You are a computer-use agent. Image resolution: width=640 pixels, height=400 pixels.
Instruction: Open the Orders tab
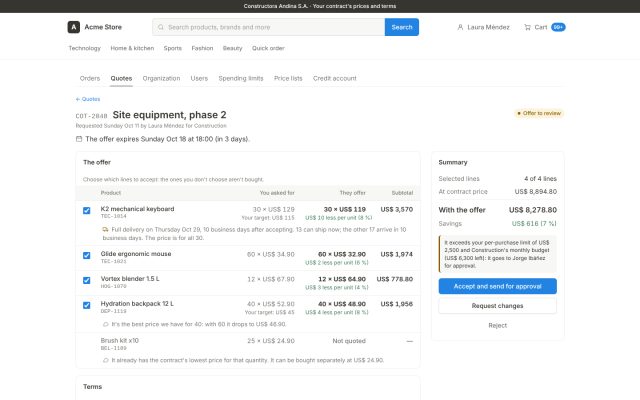pyautogui.click(x=90, y=78)
